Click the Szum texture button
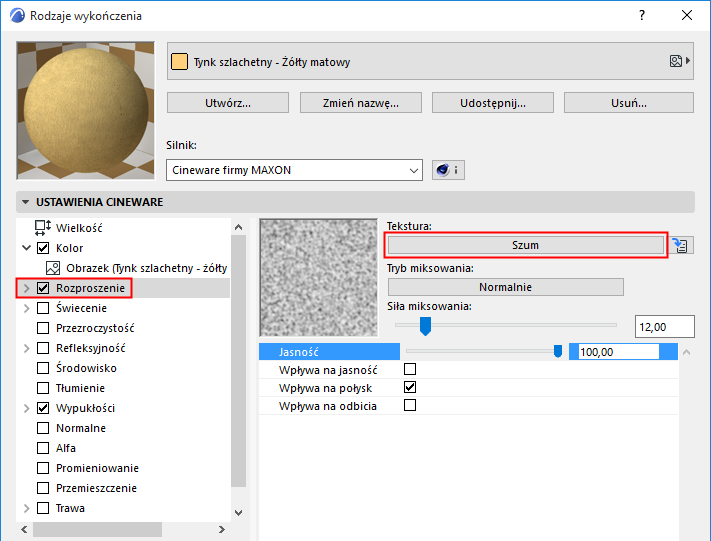The image size is (711, 541). click(526, 245)
